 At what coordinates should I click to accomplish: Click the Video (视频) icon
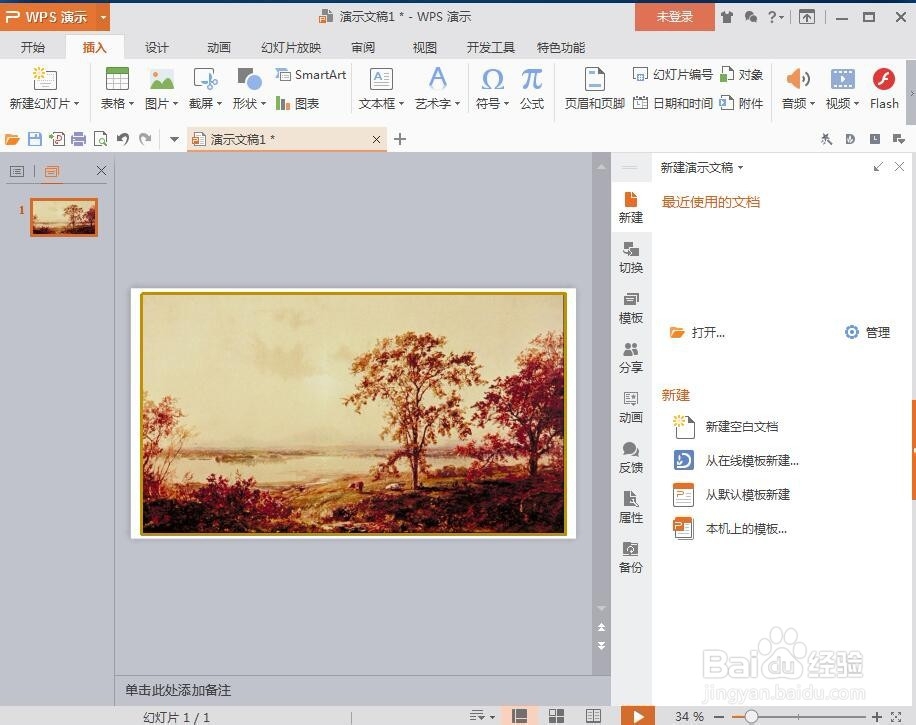click(842, 78)
